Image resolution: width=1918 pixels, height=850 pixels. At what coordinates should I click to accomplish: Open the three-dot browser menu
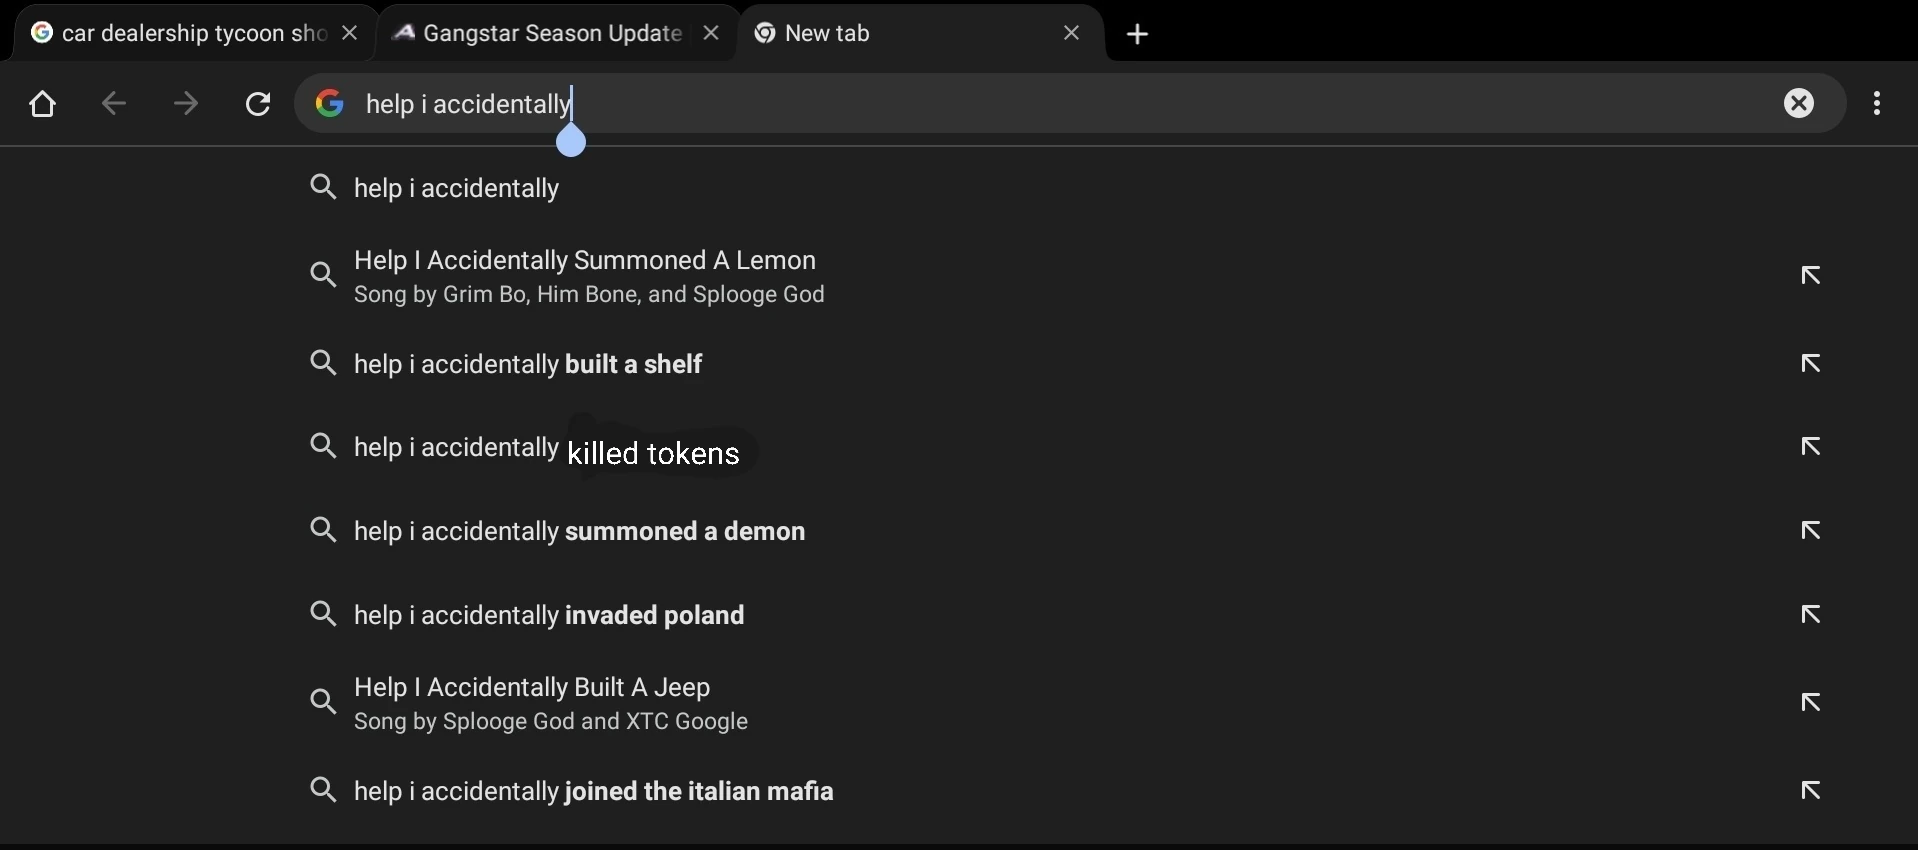pos(1879,104)
